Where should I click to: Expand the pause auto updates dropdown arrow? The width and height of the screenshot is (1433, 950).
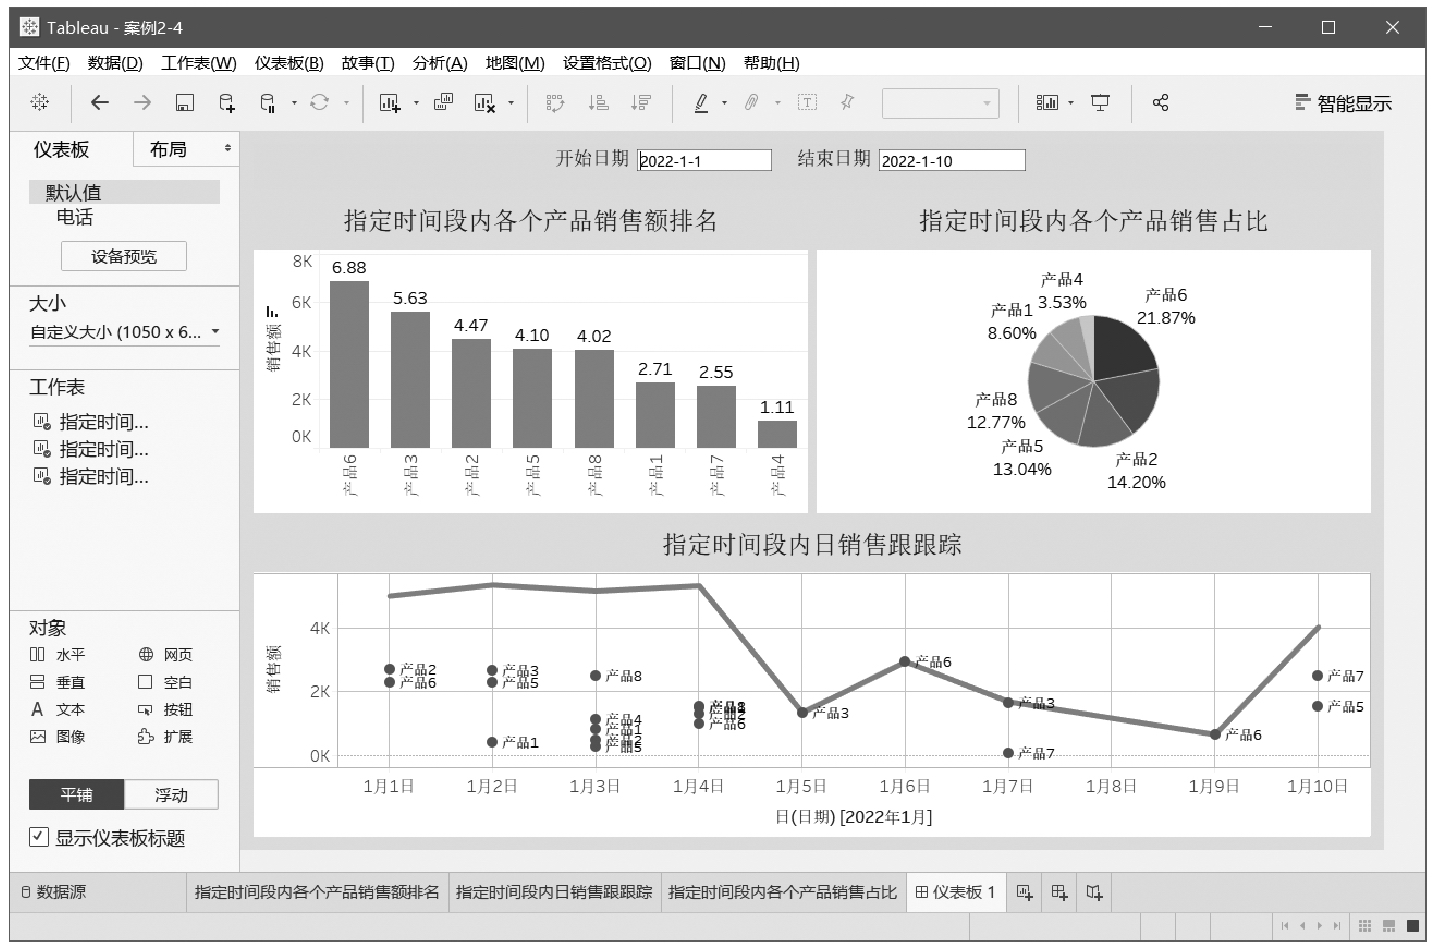[x=294, y=103]
